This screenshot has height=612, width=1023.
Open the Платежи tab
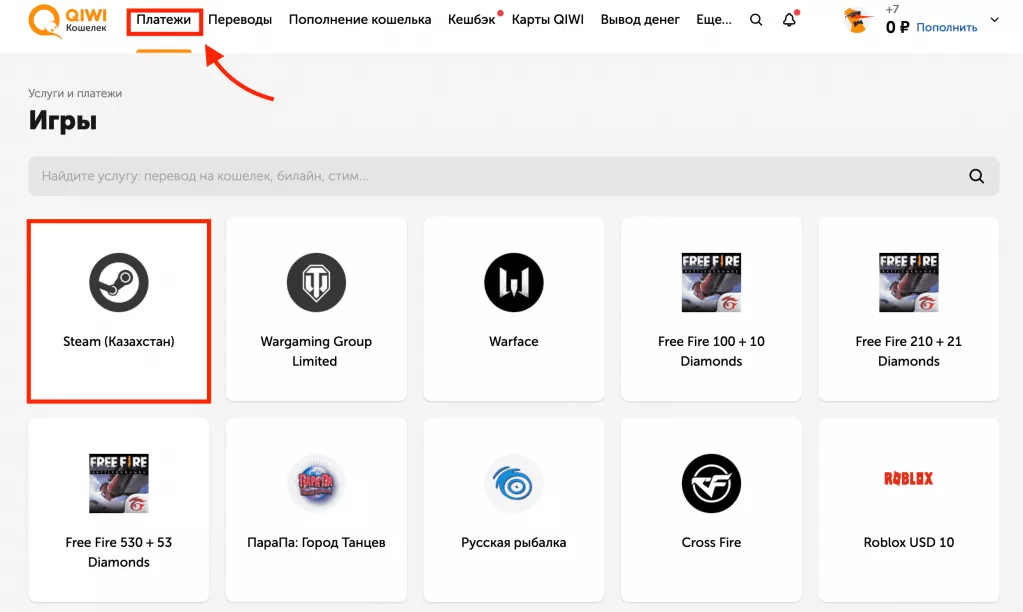click(164, 20)
